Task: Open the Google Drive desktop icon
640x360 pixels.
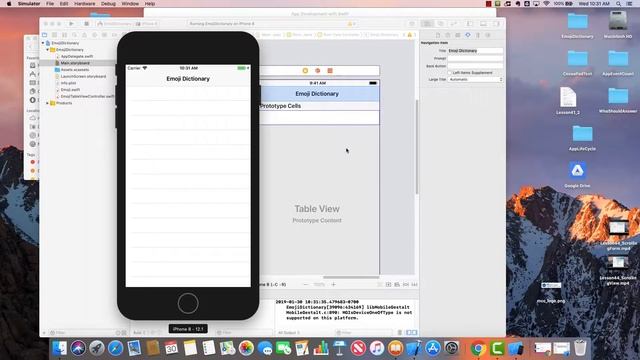Action: pyautogui.click(x=577, y=174)
